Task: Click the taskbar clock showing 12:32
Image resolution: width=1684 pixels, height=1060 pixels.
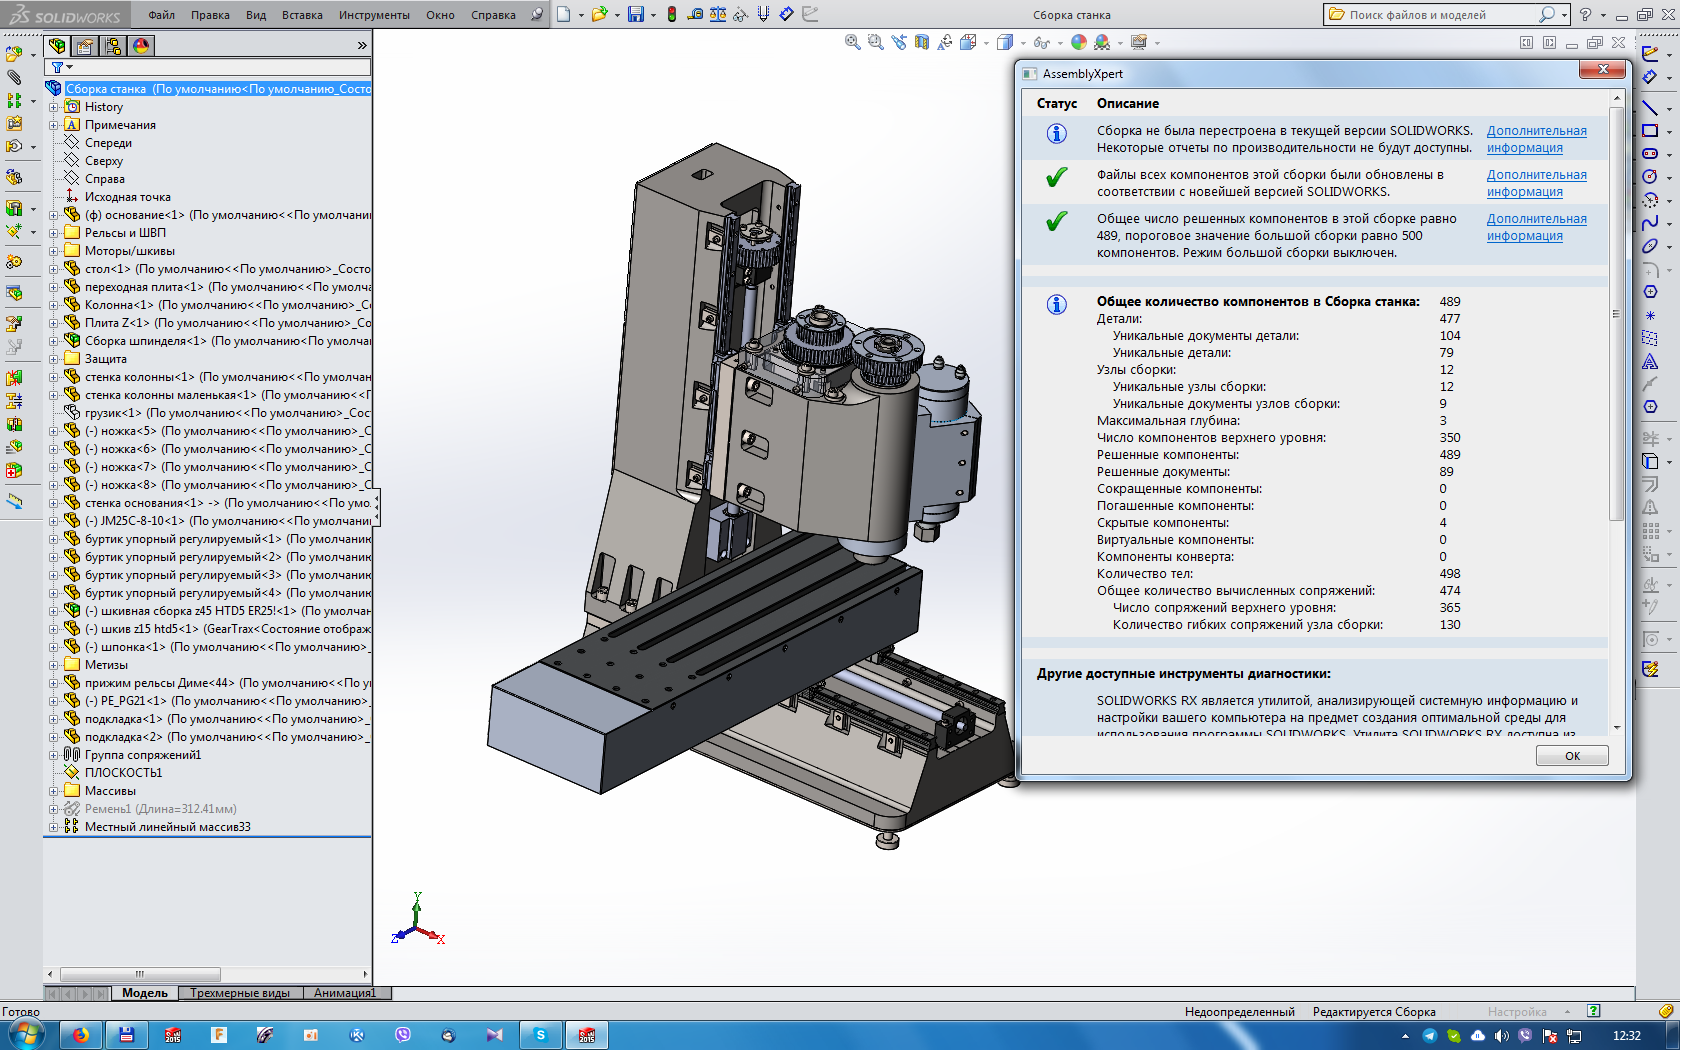Action: (x=1627, y=1036)
